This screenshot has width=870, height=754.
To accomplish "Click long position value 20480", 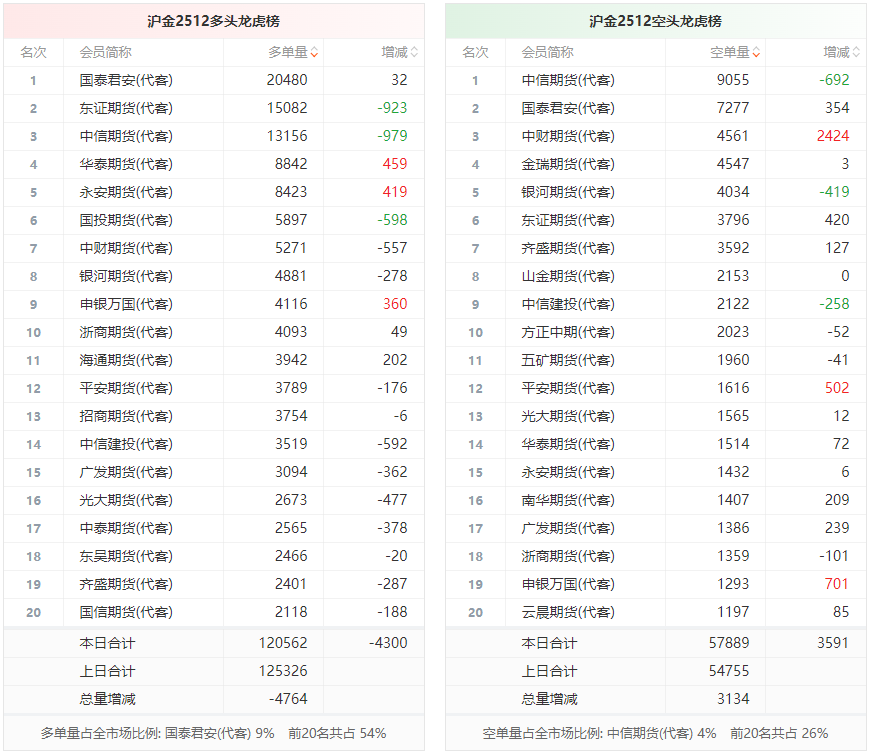I will click(287, 80).
